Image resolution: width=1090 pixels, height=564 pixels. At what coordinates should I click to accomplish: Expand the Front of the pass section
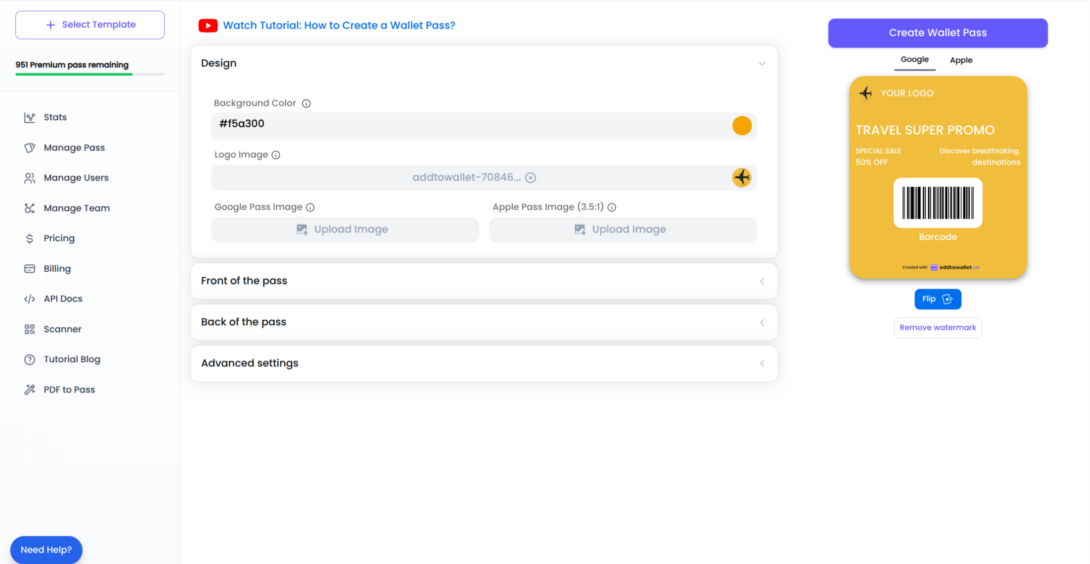tap(761, 281)
